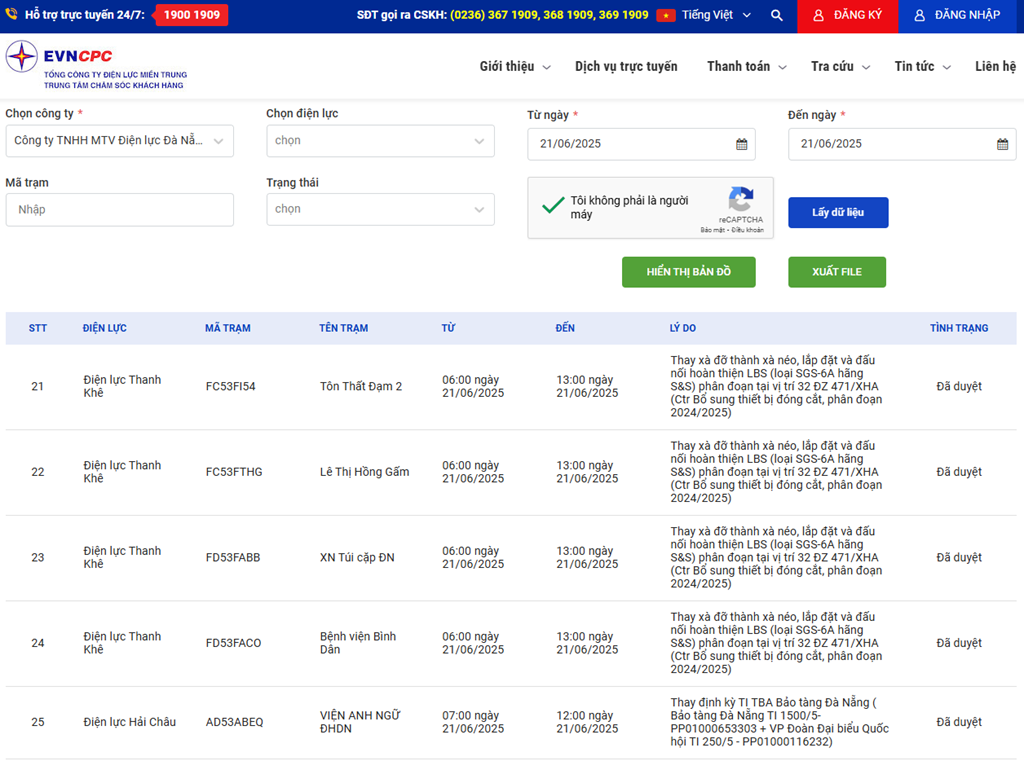
Task: Click the ĐĂNG KÝ register button
Action: tap(847, 16)
